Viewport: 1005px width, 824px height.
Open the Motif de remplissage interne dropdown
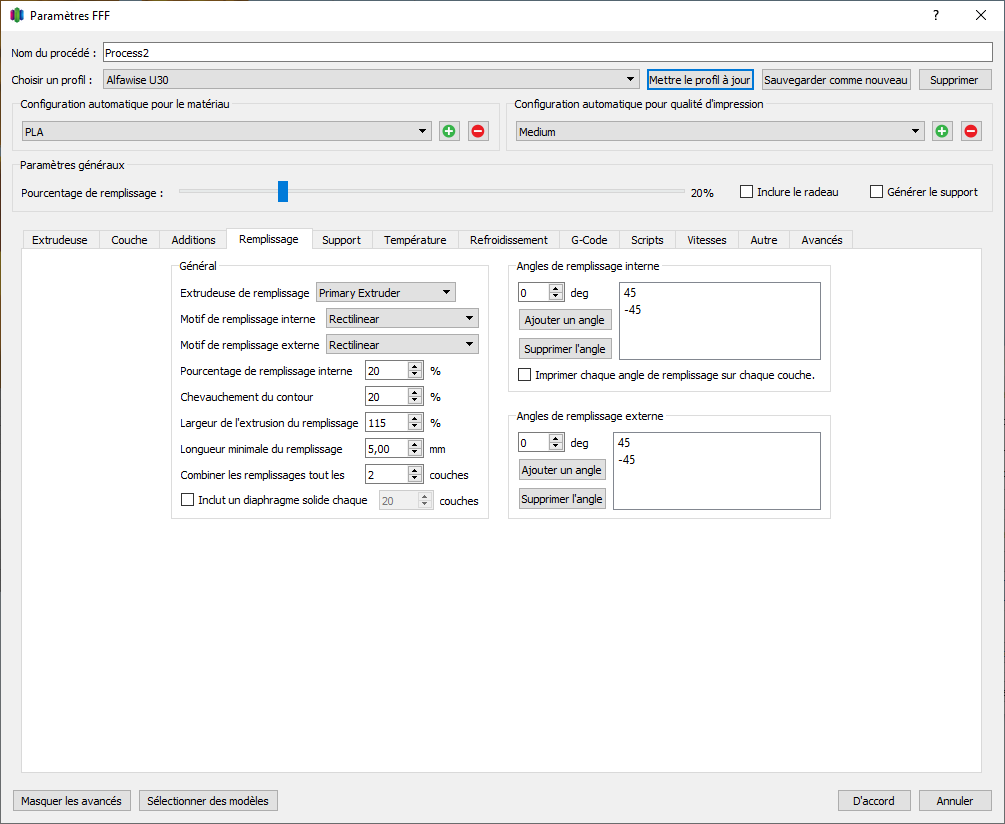[x=402, y=318]
